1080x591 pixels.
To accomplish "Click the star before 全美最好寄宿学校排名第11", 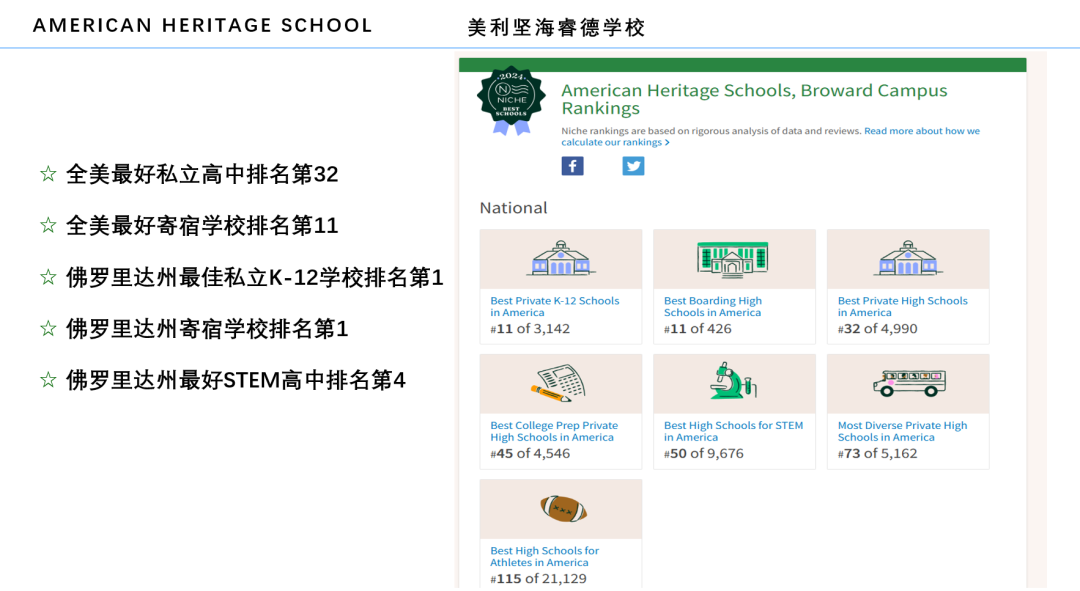I will [x=48, y=225].
